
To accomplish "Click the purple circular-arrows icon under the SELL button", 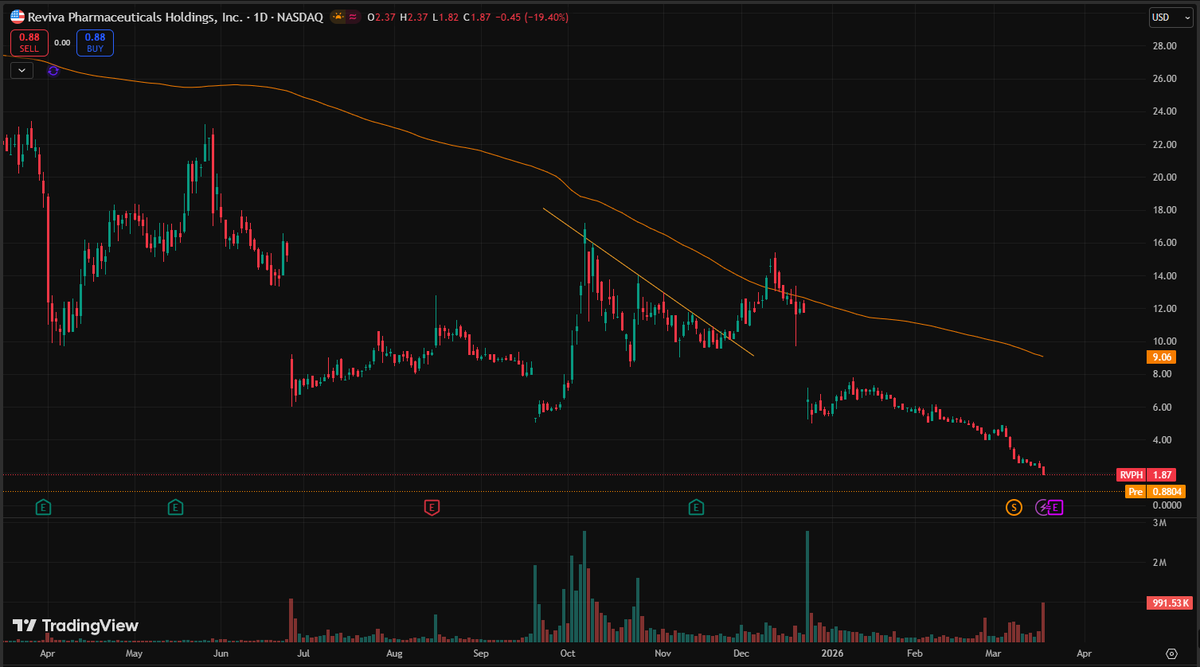I will point(53,70).
